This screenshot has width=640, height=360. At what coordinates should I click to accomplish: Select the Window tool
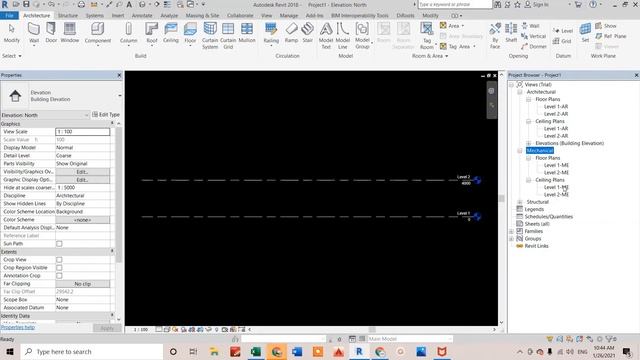click(70, 33)
